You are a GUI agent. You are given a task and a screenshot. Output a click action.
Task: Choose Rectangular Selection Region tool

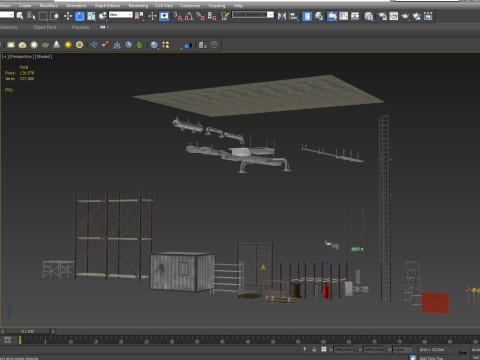point(43,16)
